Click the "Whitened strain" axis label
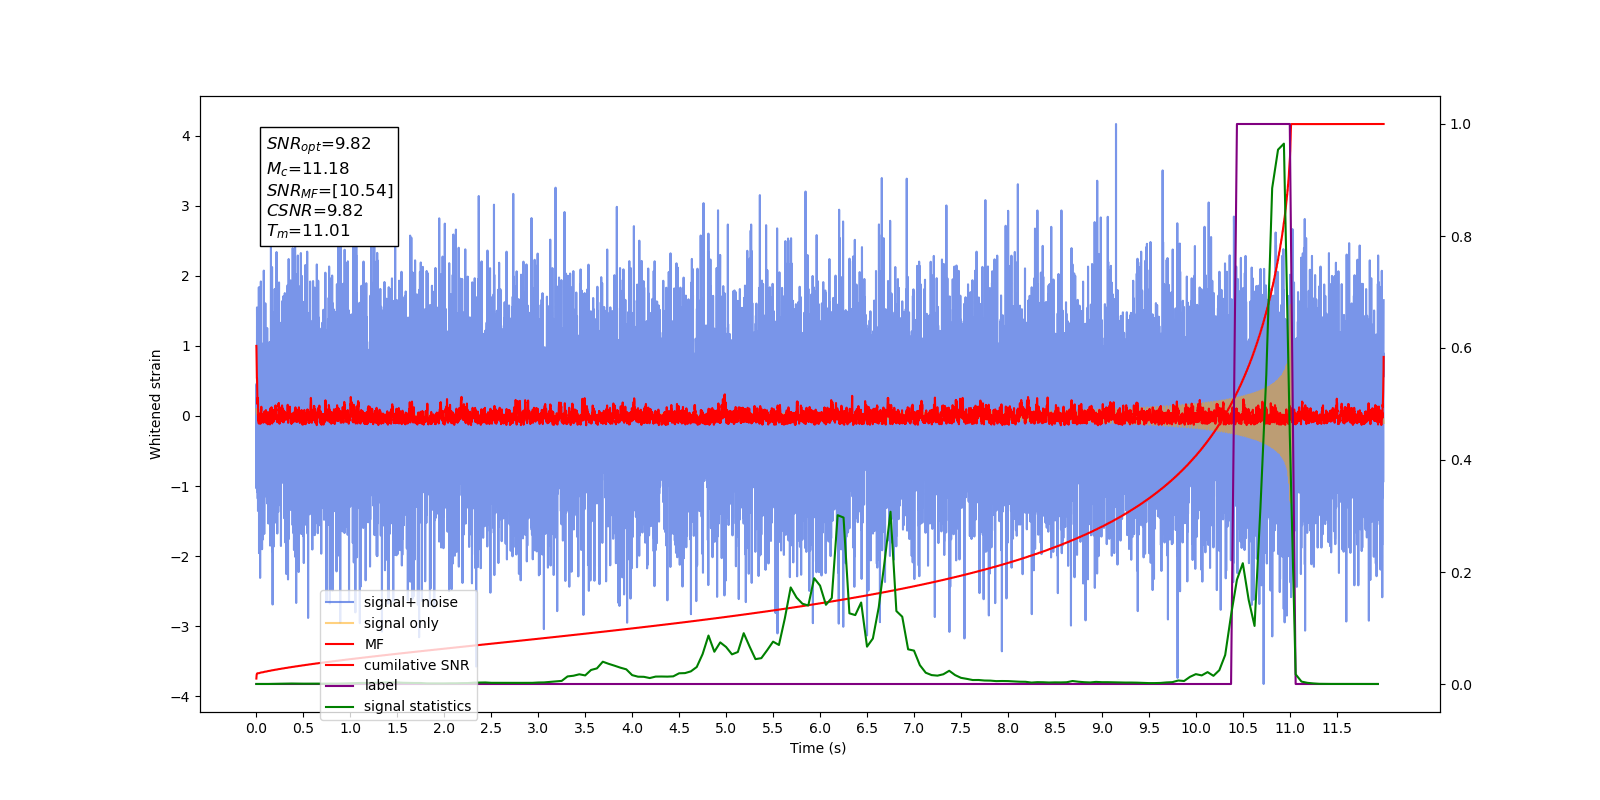1600x800 pixels. [156, 404]
